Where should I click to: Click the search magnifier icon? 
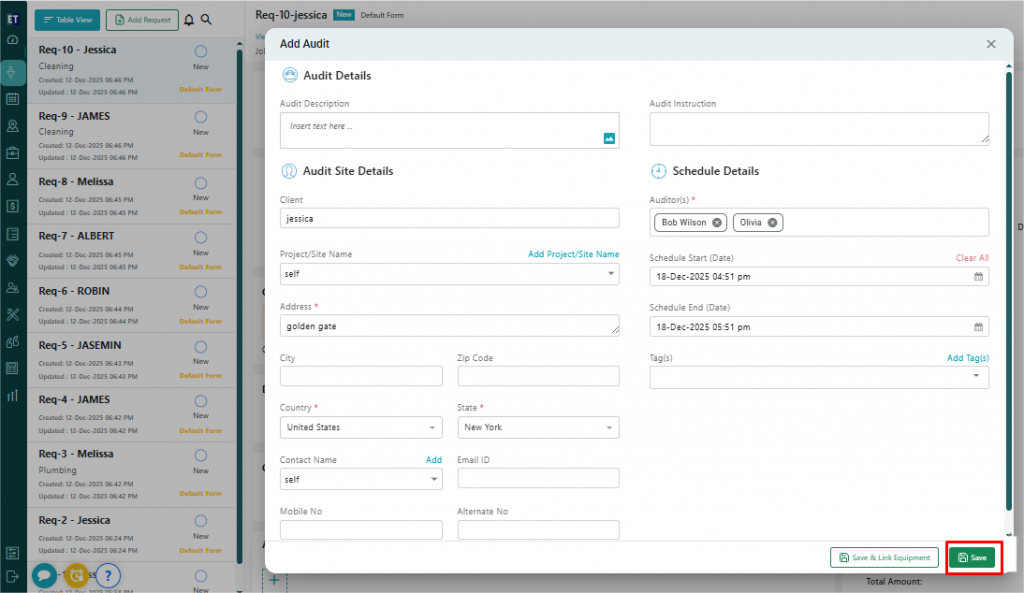[x=206, y=20]
